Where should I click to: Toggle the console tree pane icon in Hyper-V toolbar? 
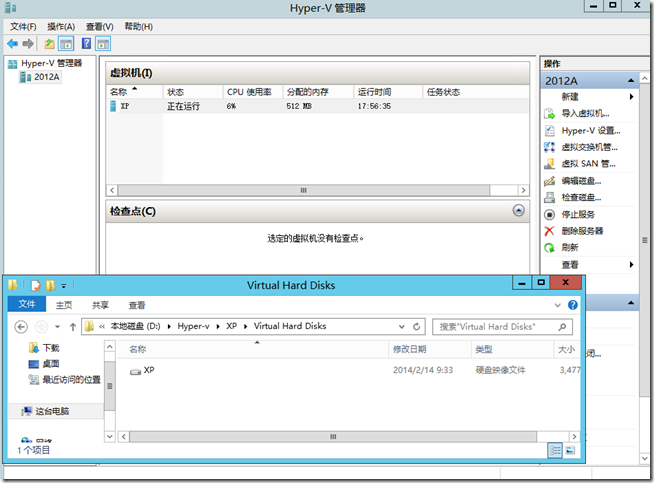66,43
